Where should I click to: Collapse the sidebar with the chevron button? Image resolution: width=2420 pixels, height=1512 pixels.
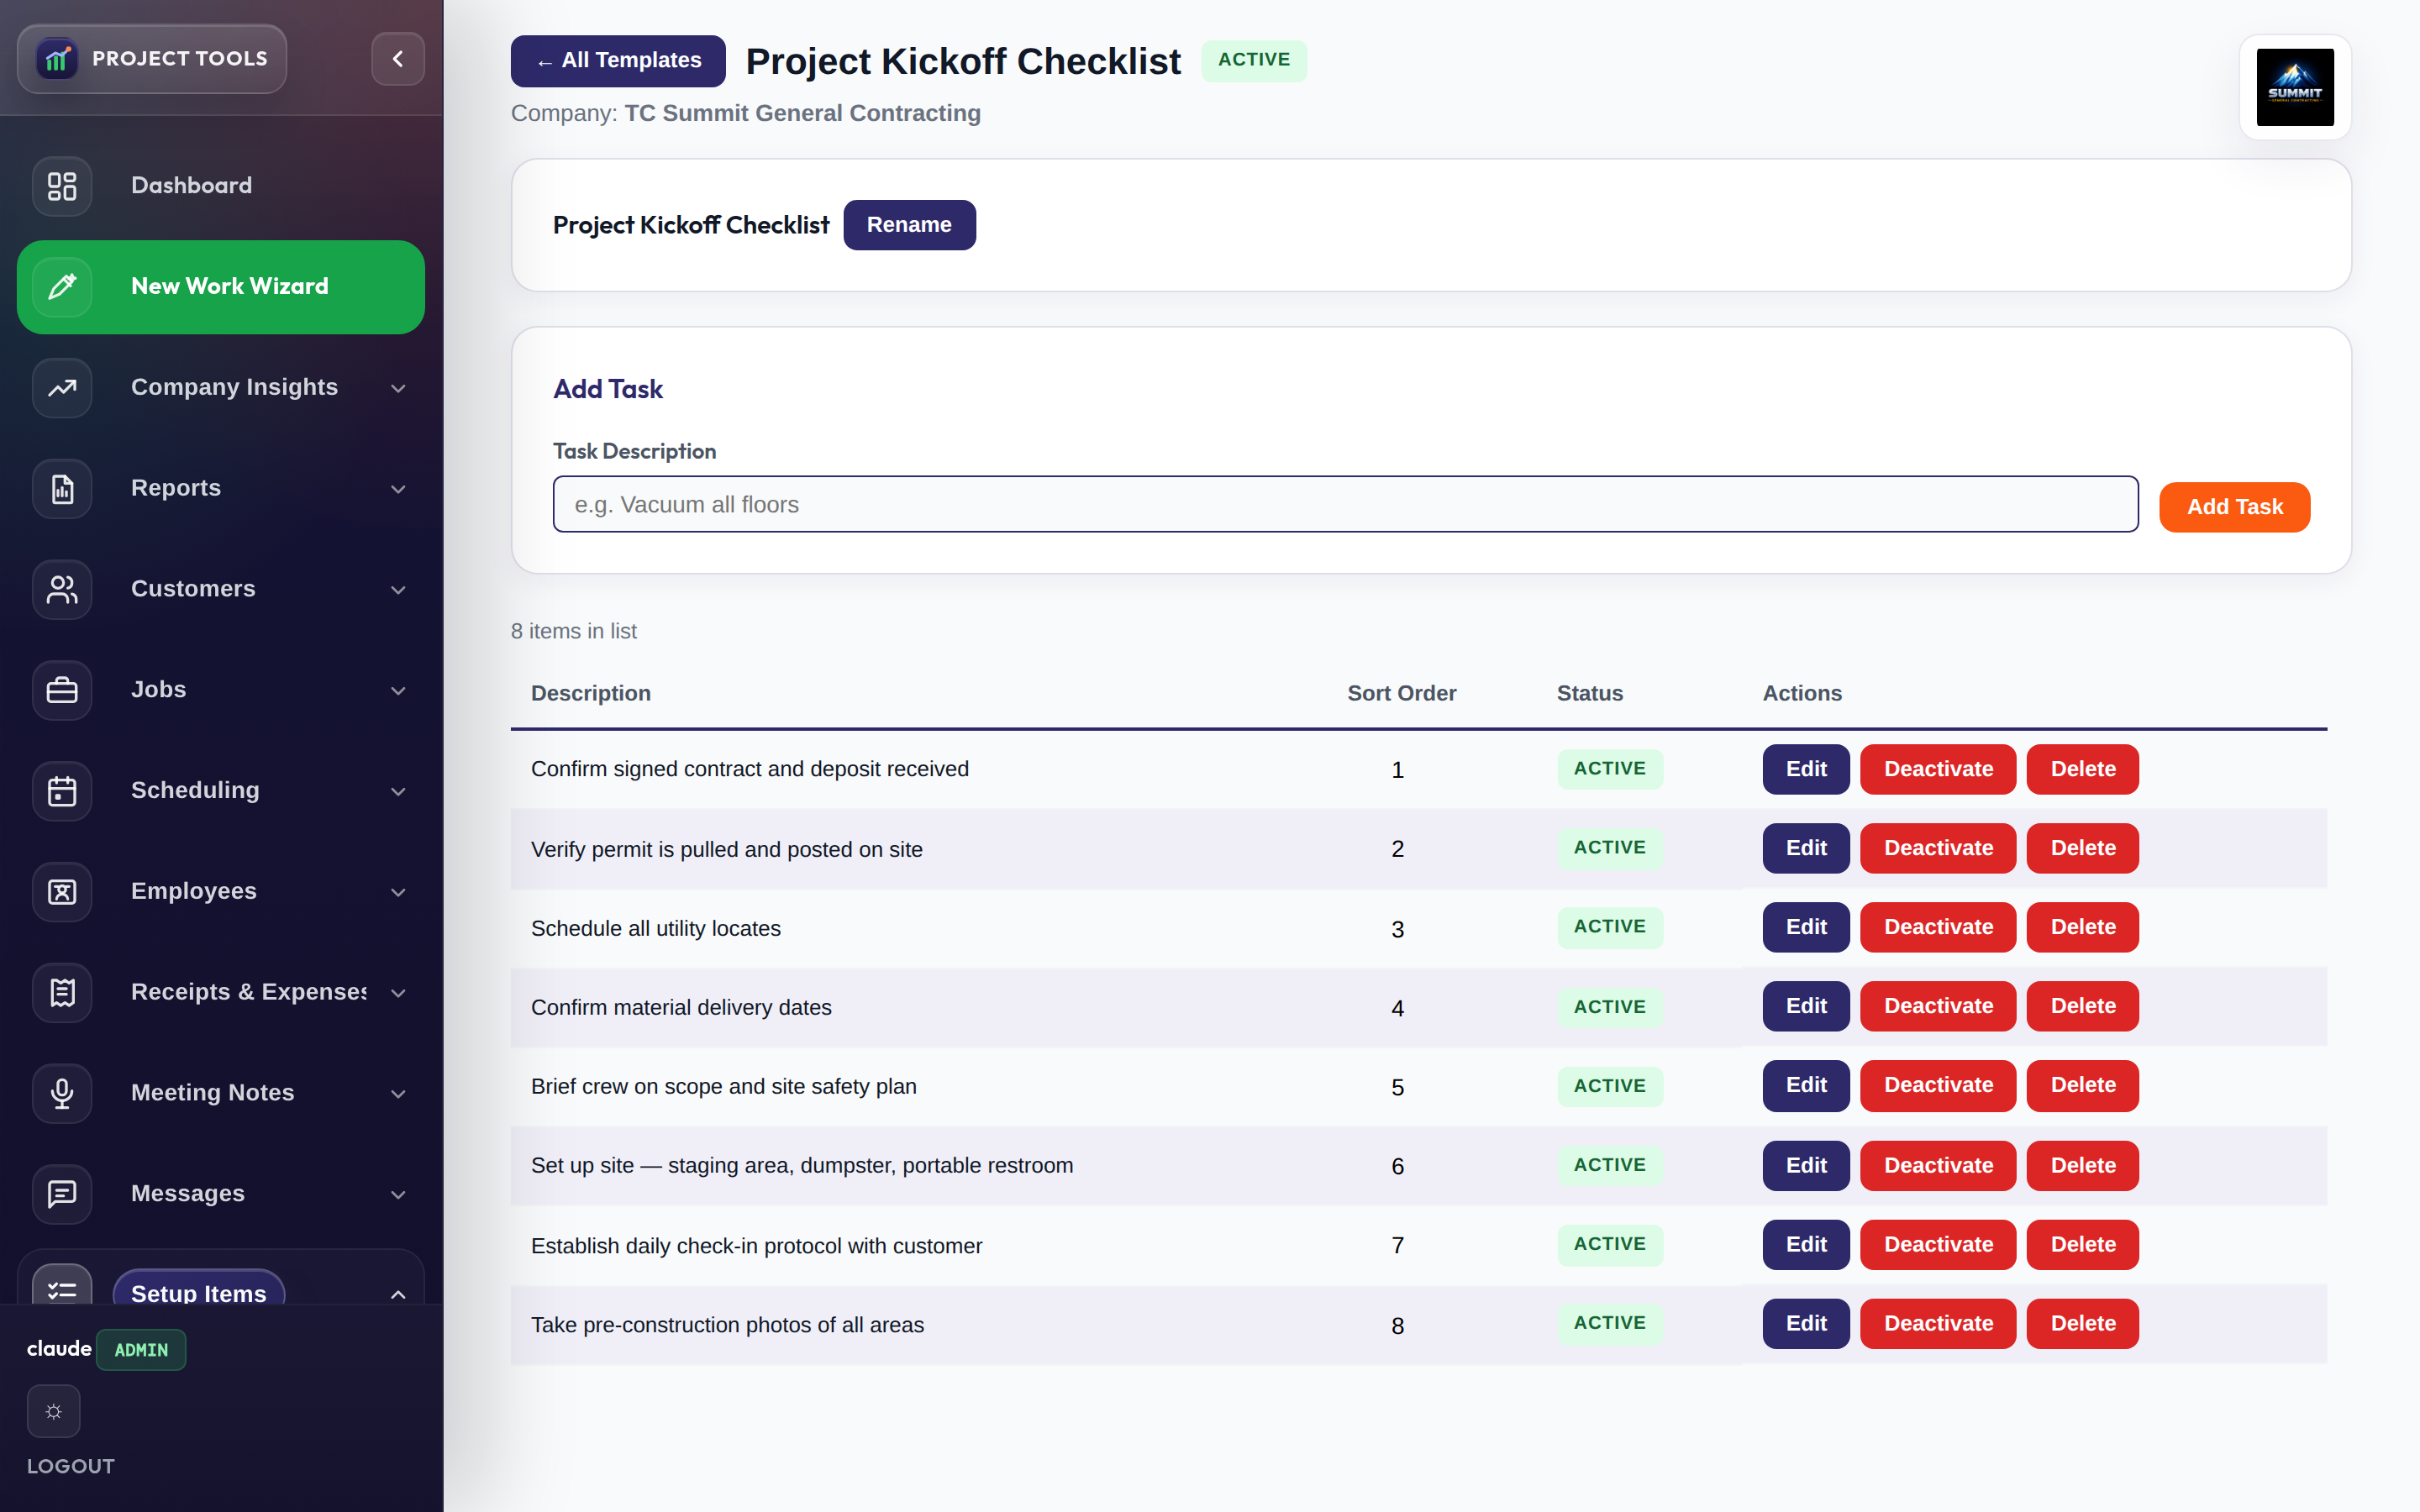point(398,59)
